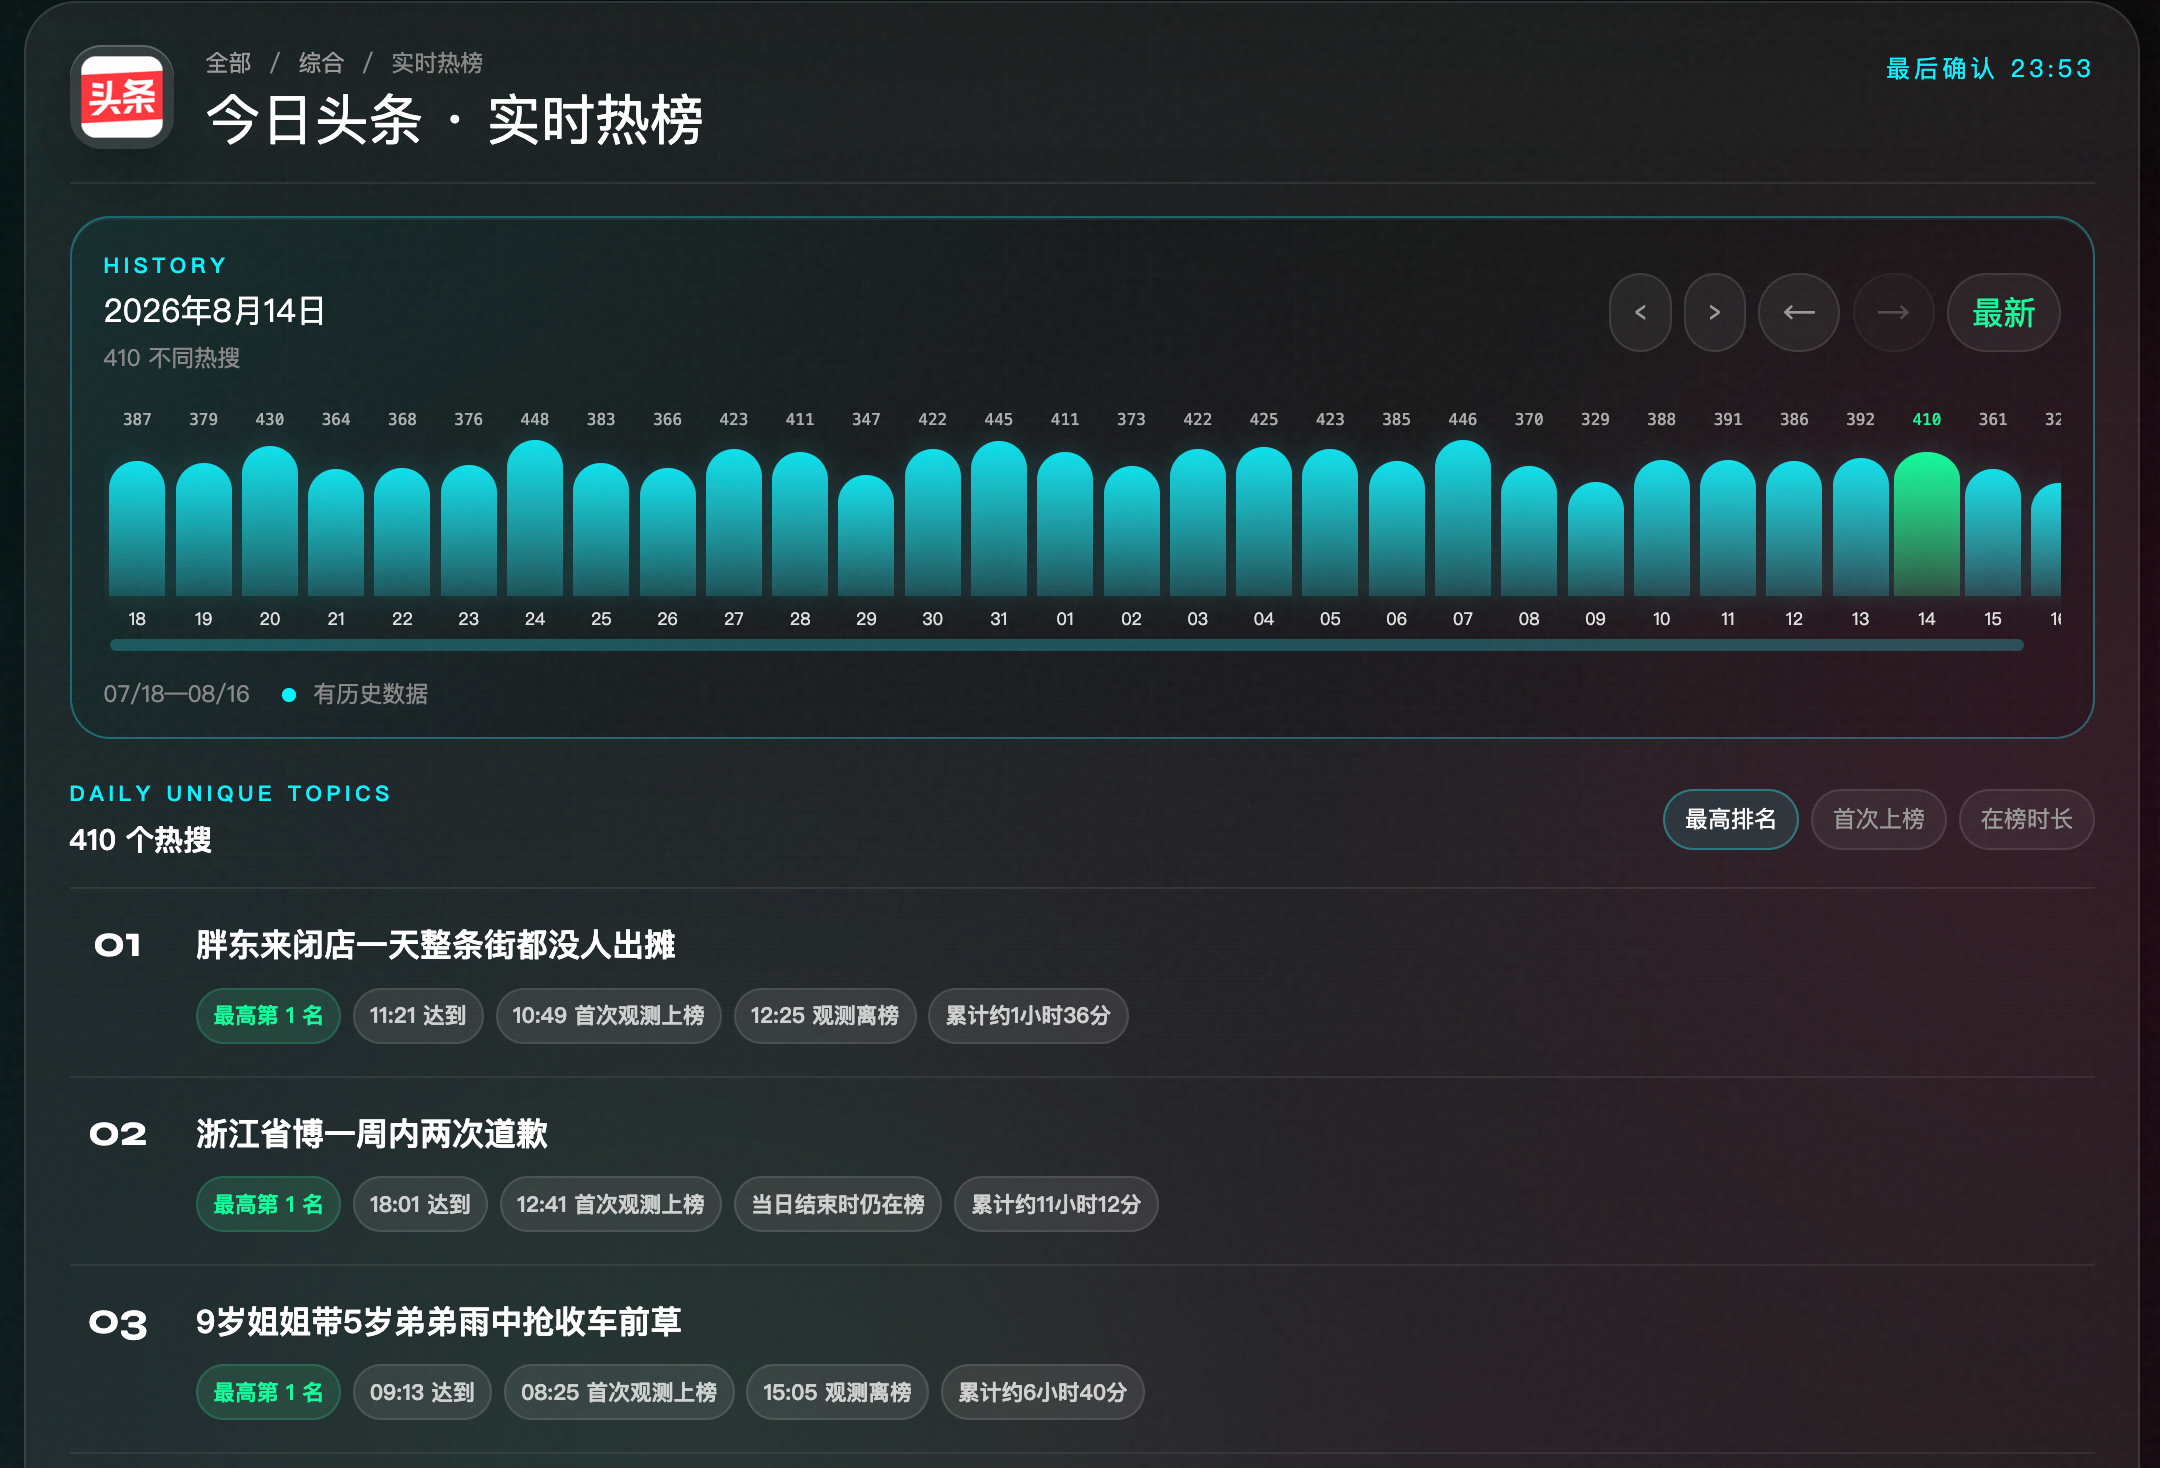Select the bar for day 24 (448)
This screenshot has width=2160, height=1468.
point(535,518)
